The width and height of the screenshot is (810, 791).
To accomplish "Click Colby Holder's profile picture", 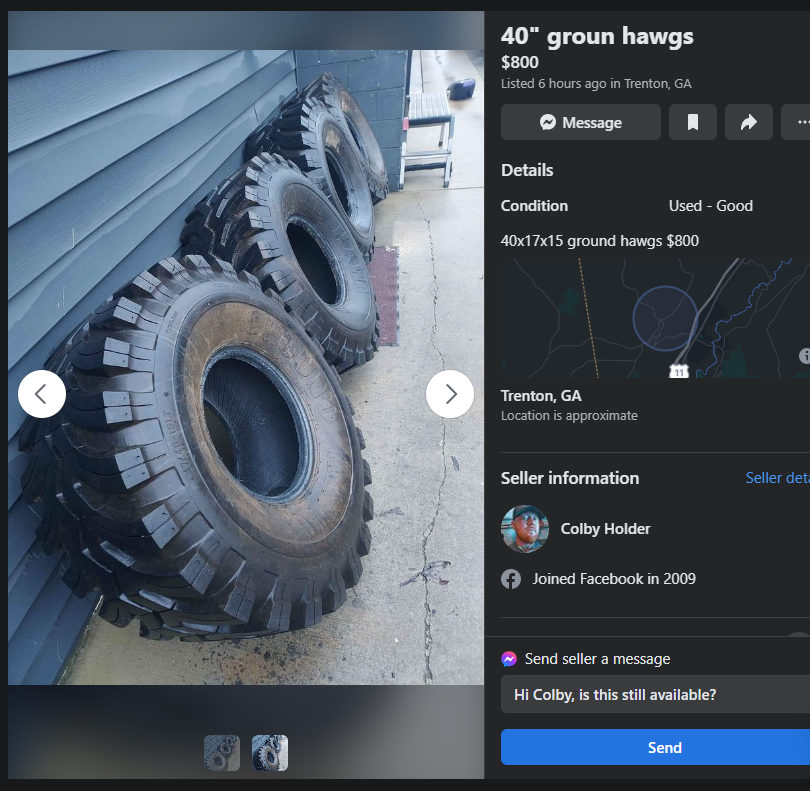I will 525,529.
